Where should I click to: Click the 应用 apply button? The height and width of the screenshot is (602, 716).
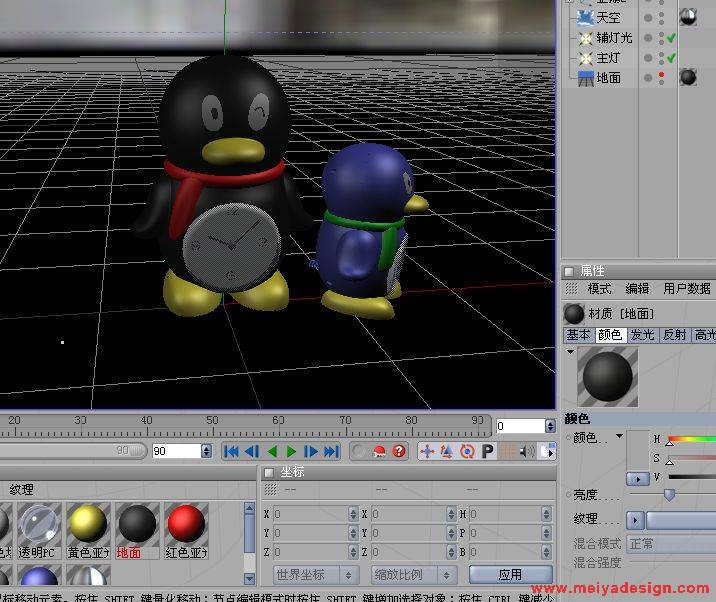click(510, 575)
